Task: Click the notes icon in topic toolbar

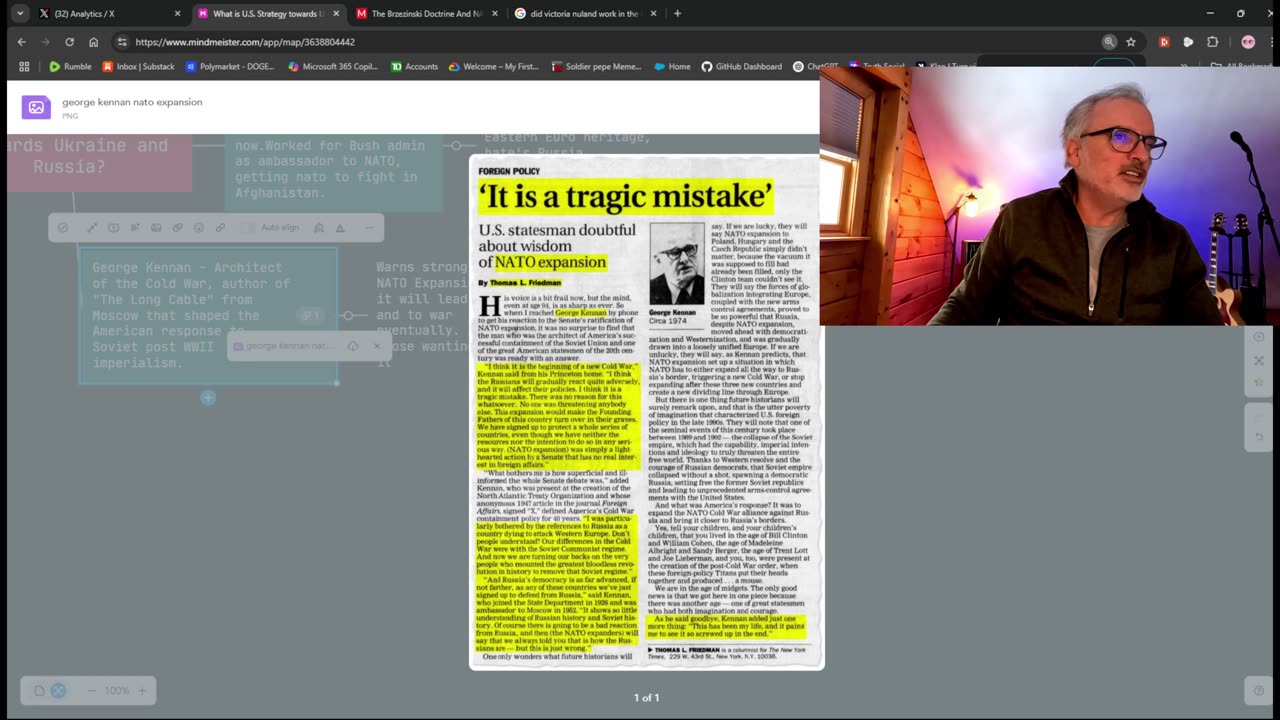Action: pyautogui.click(x=135, y=228)
